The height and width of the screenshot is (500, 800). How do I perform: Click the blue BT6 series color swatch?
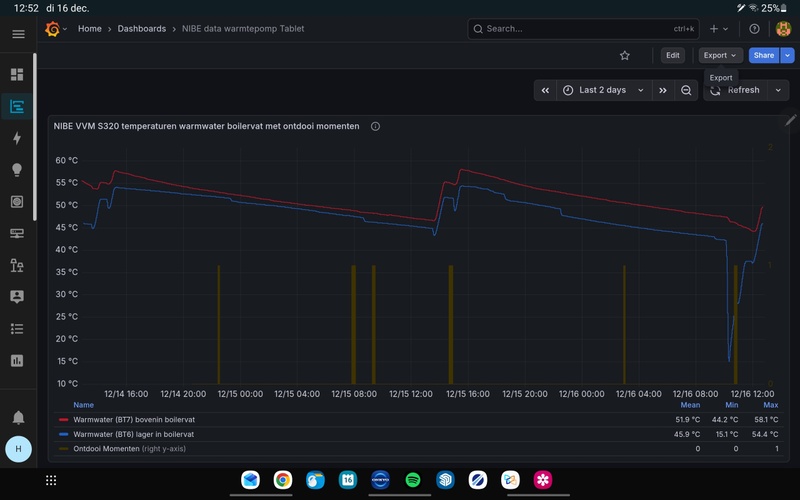click(x=64, y=435)
